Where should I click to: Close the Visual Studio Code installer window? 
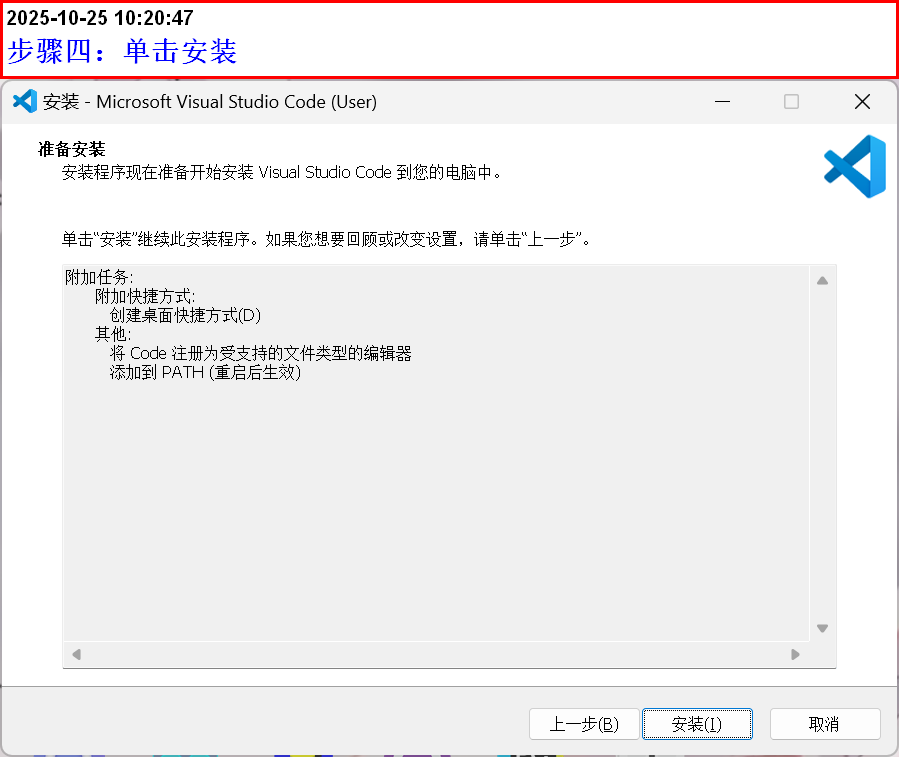[862, 102]
